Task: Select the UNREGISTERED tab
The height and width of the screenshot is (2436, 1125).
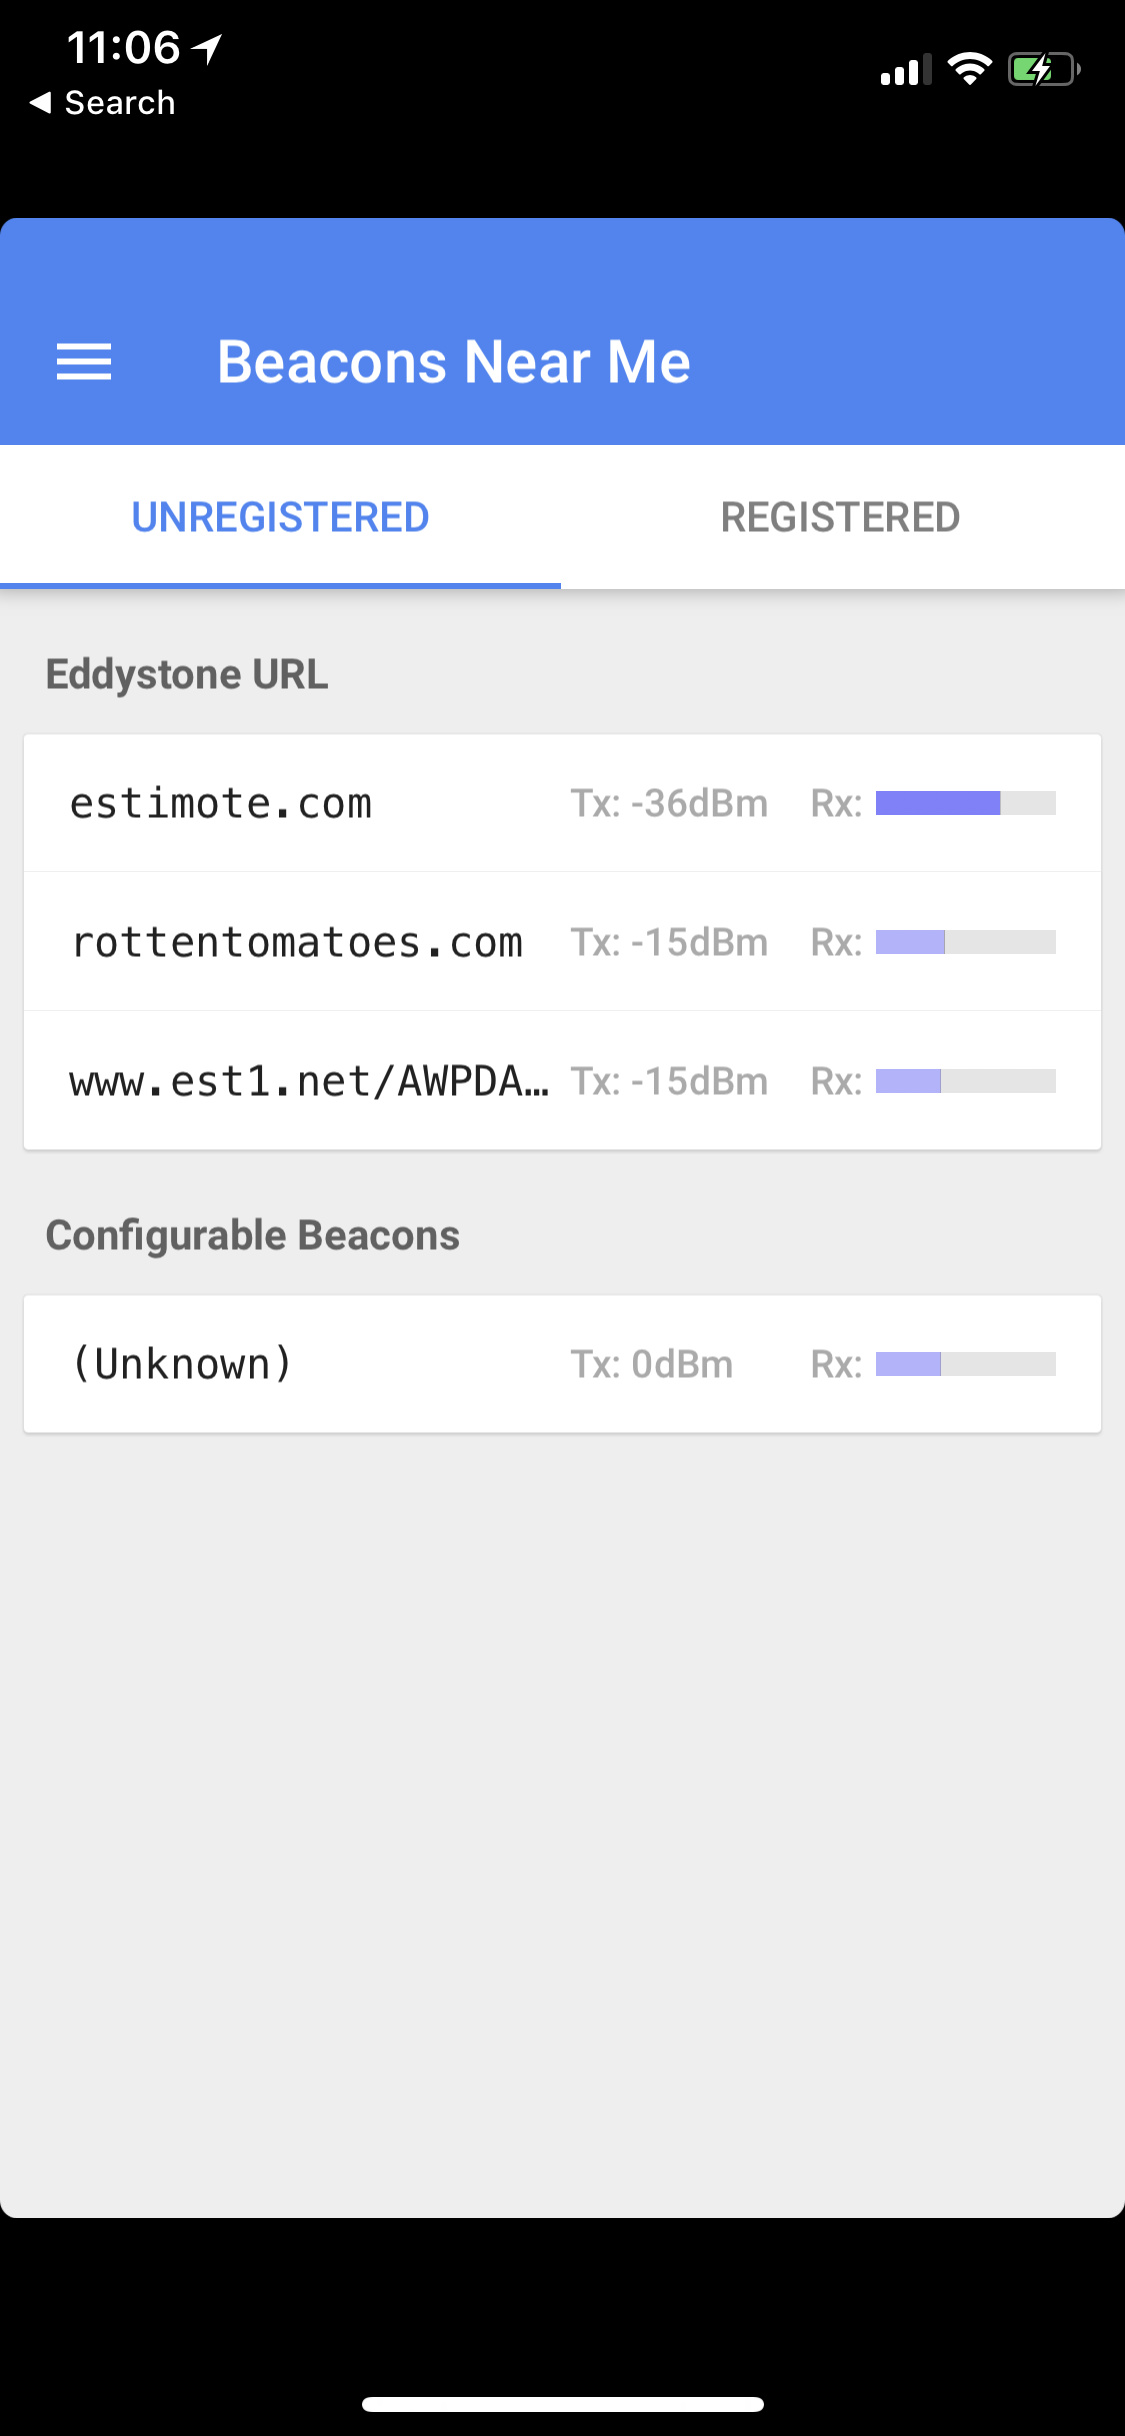Action: pyautogui.click(x=281, y=517)
